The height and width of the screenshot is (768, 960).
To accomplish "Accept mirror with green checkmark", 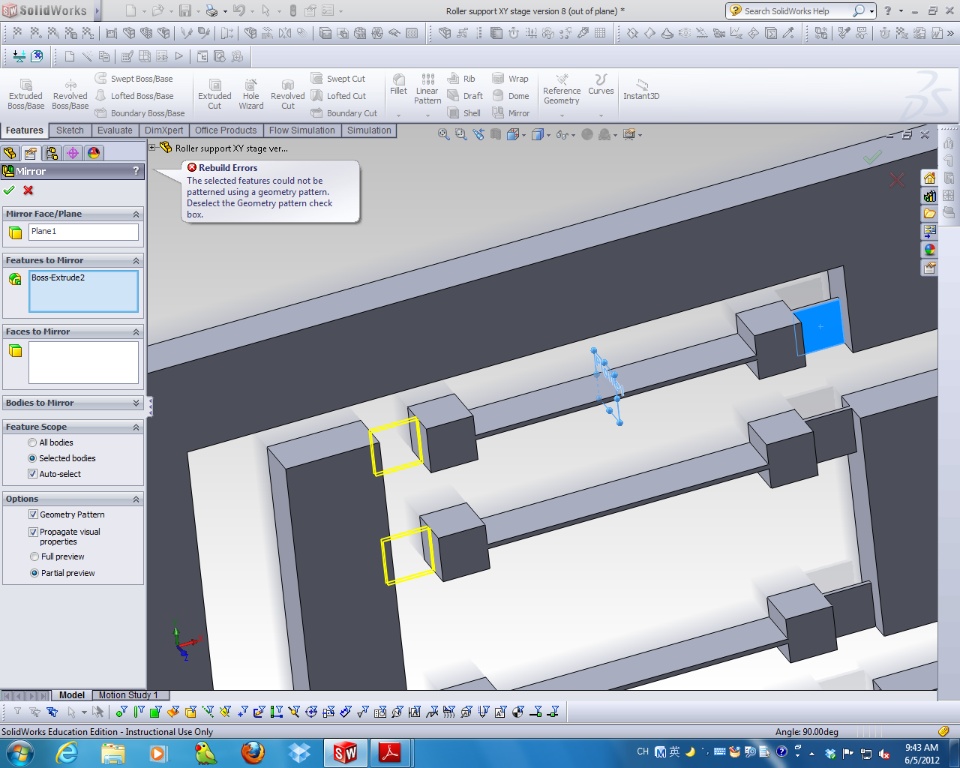I will (9, 190).
